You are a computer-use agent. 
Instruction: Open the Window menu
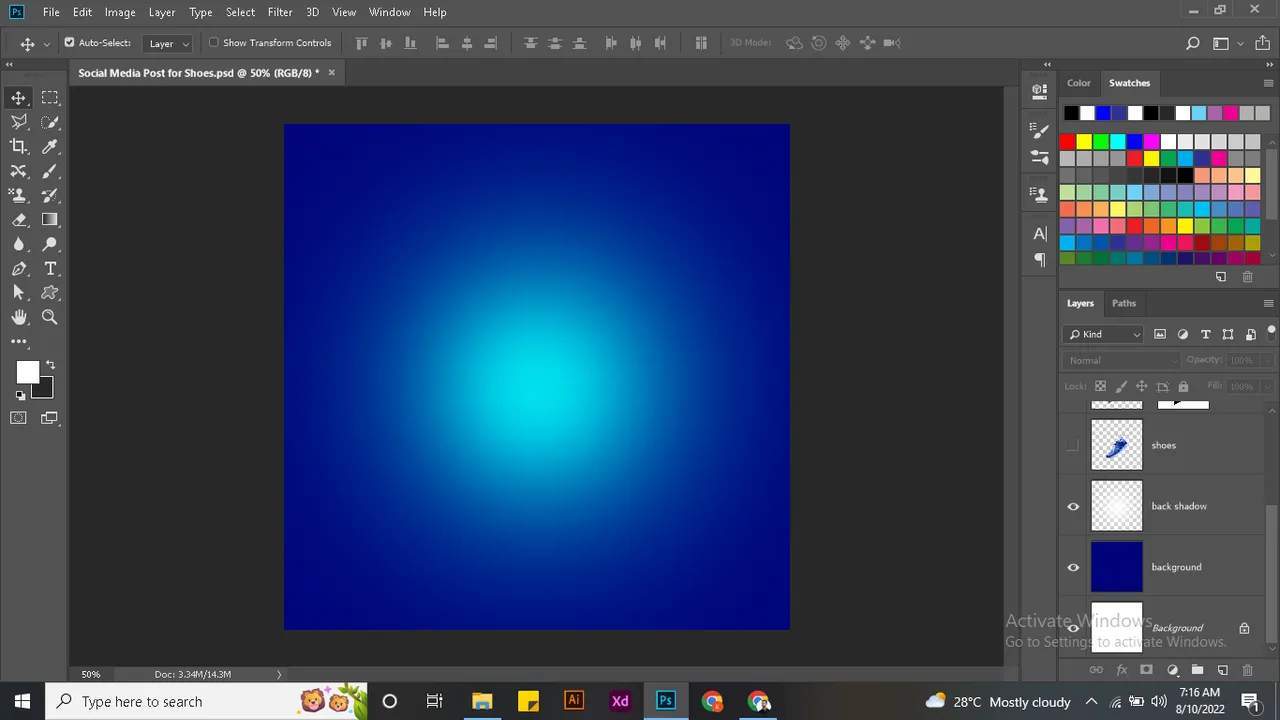click(390, 12)
